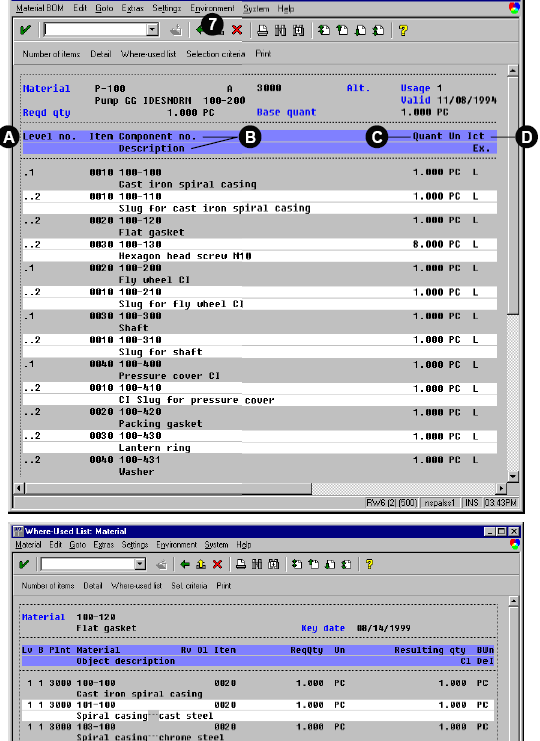Click command input field in Where-Used List window
The height and width of the screenshot is (741, 540).
pyautogui.click(x=87, y=564)
